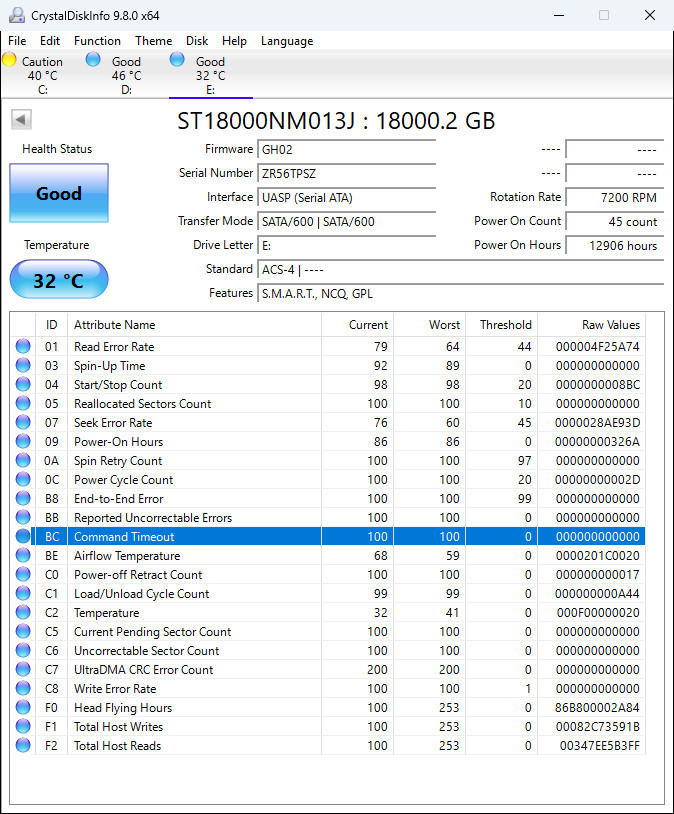This screenshot has height=814, width=674.
Task: Open the File menu
Action: pos(17,40)
